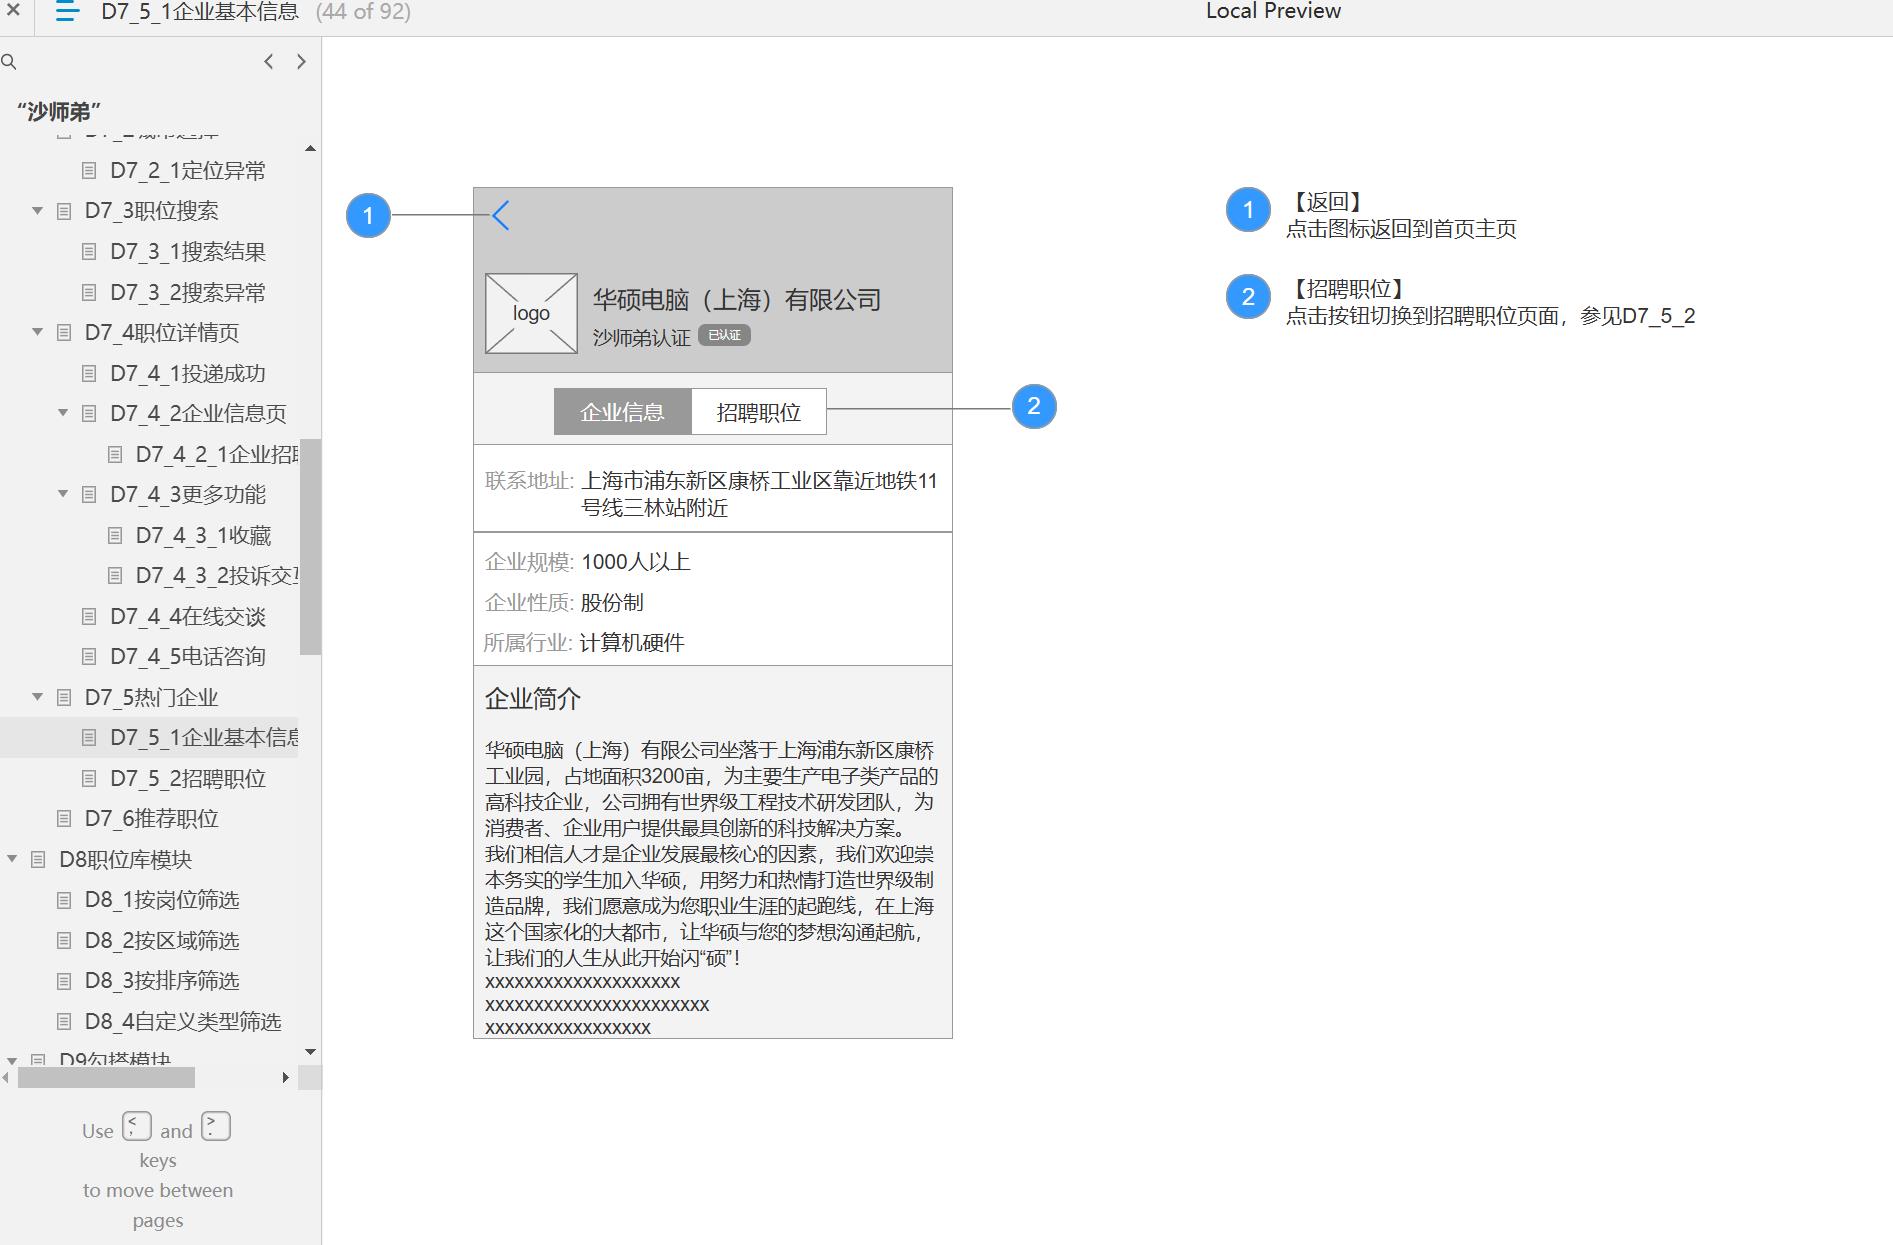Close the sidebar with the X icon
The height and width of the screenshot is (1245, 1893).
pyautogui.click(x=13, y=11)
